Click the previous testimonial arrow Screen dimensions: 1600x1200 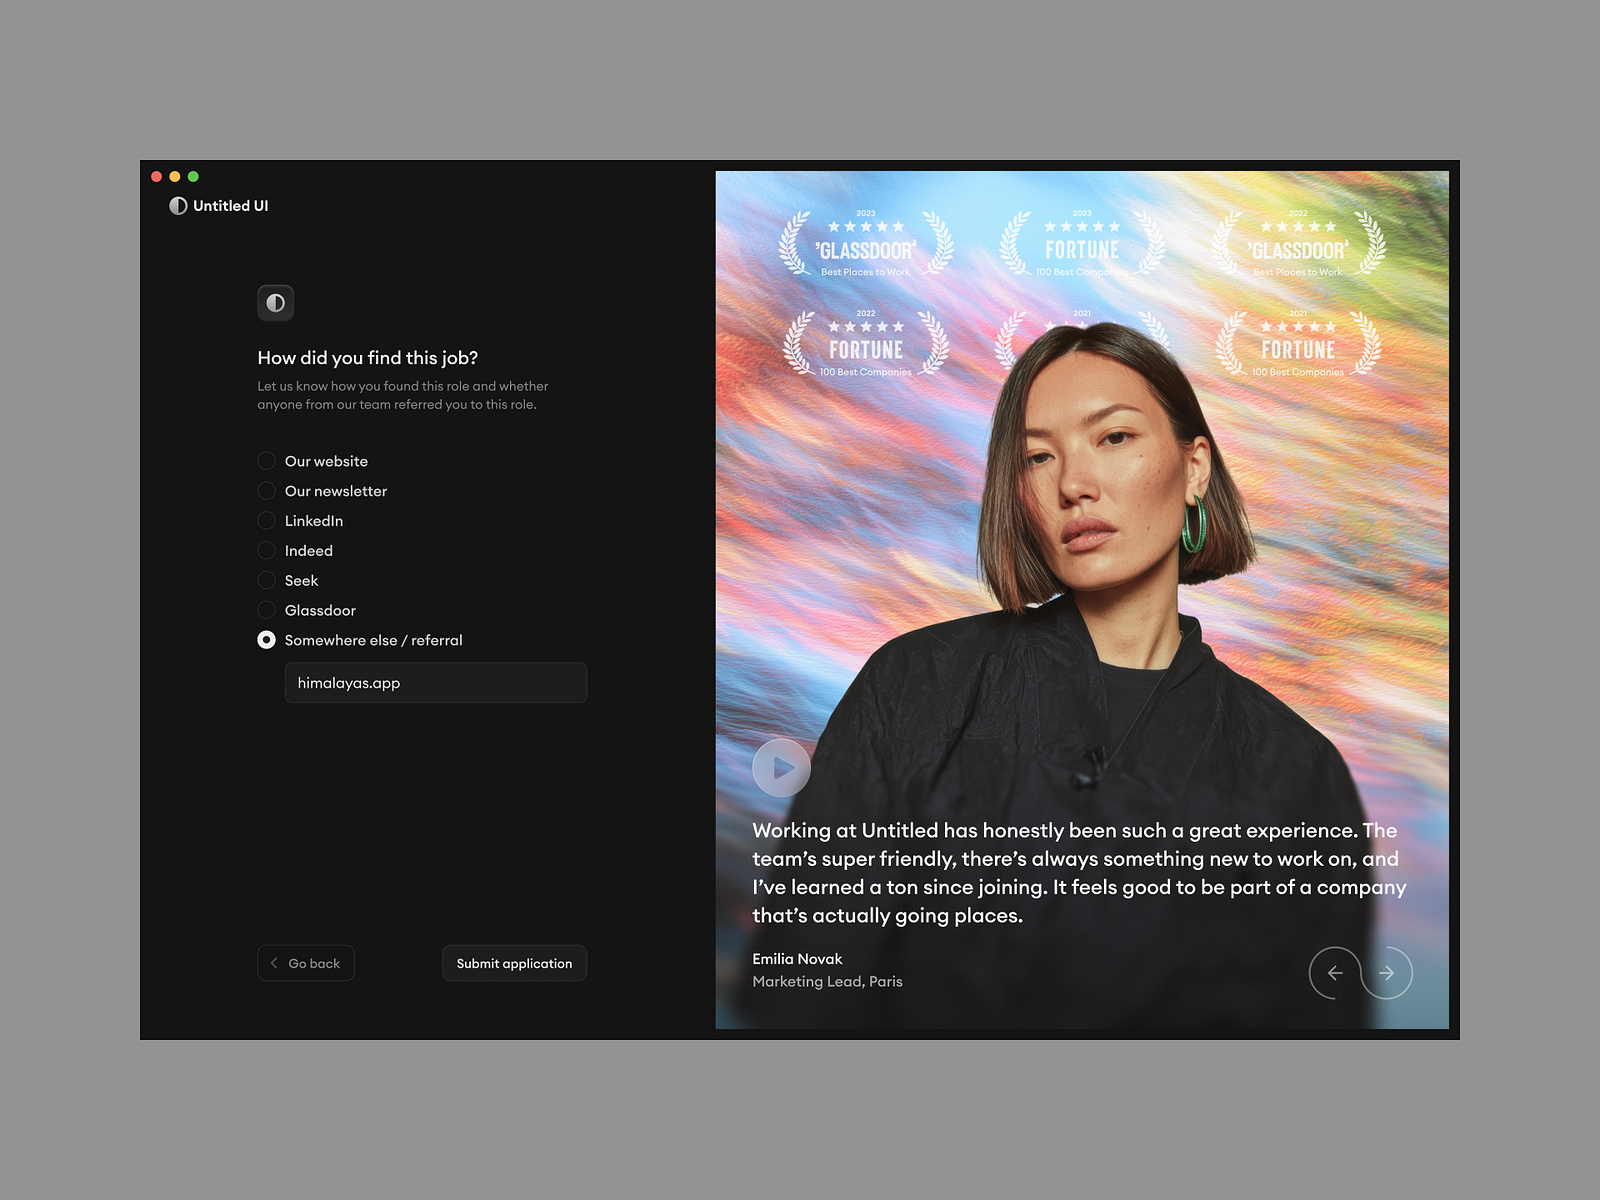(x=1334, y=972)
